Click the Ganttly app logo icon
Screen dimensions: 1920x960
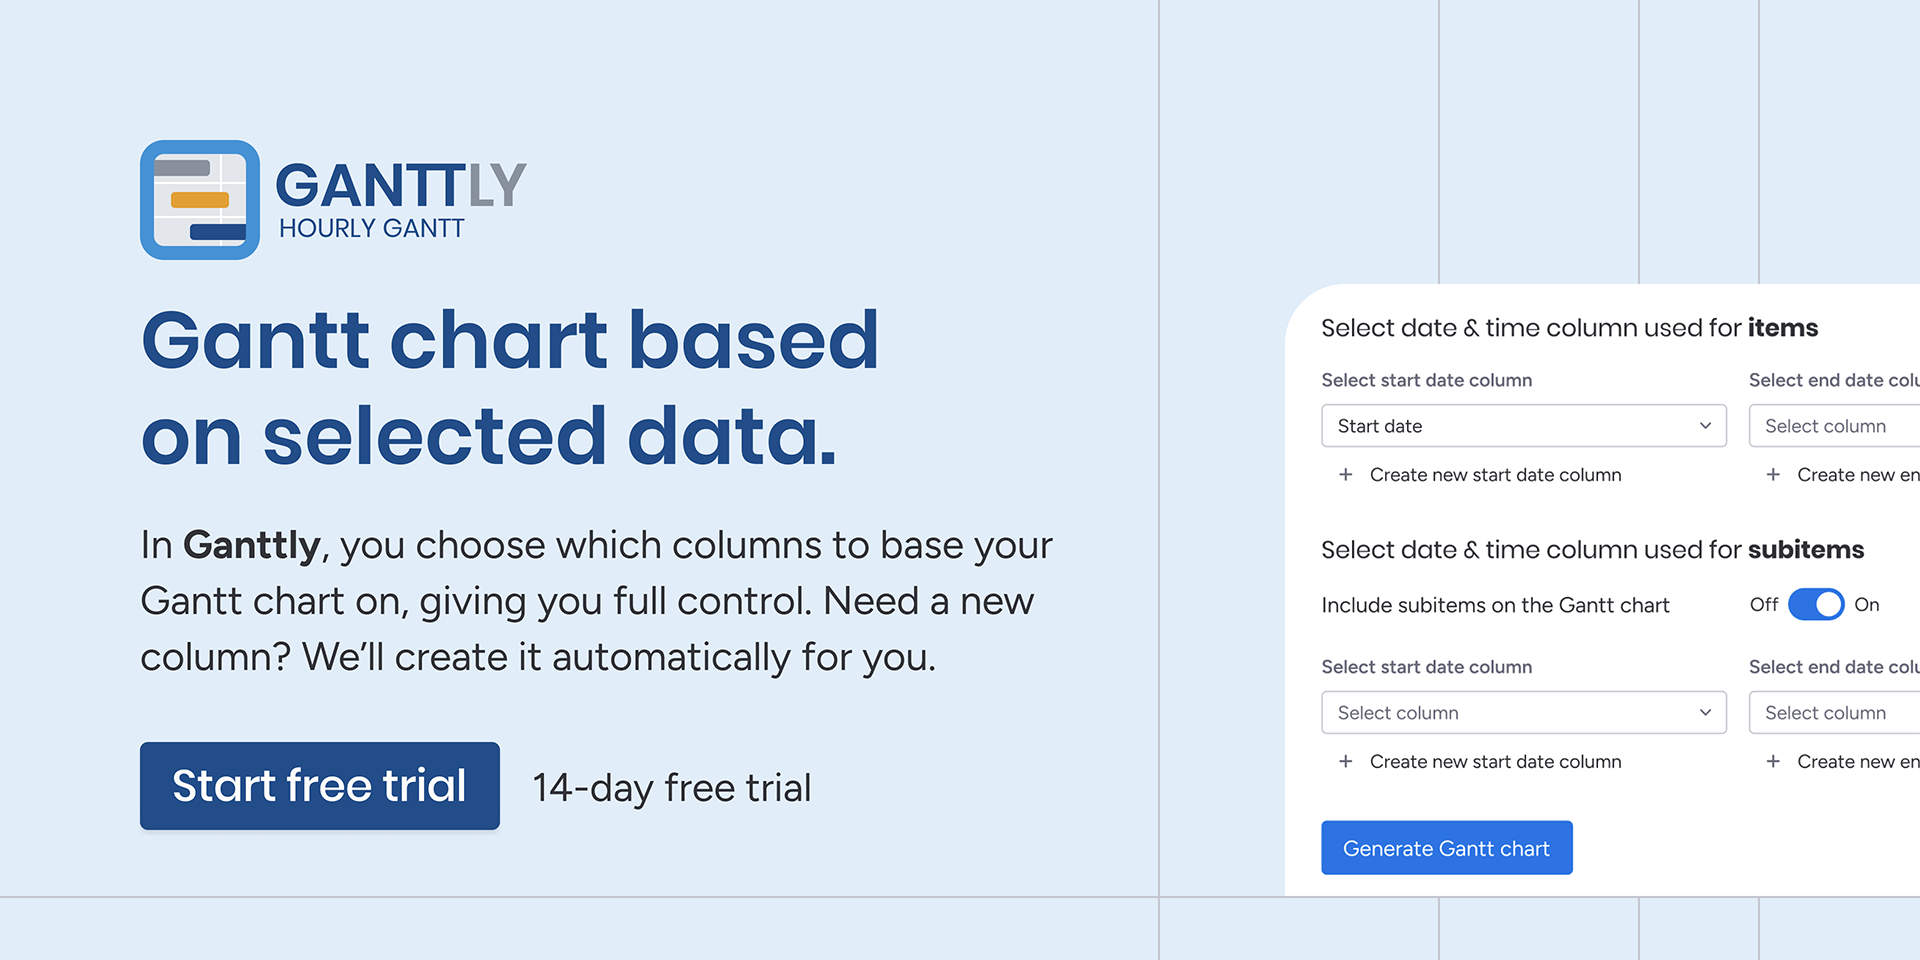(200, 200)
